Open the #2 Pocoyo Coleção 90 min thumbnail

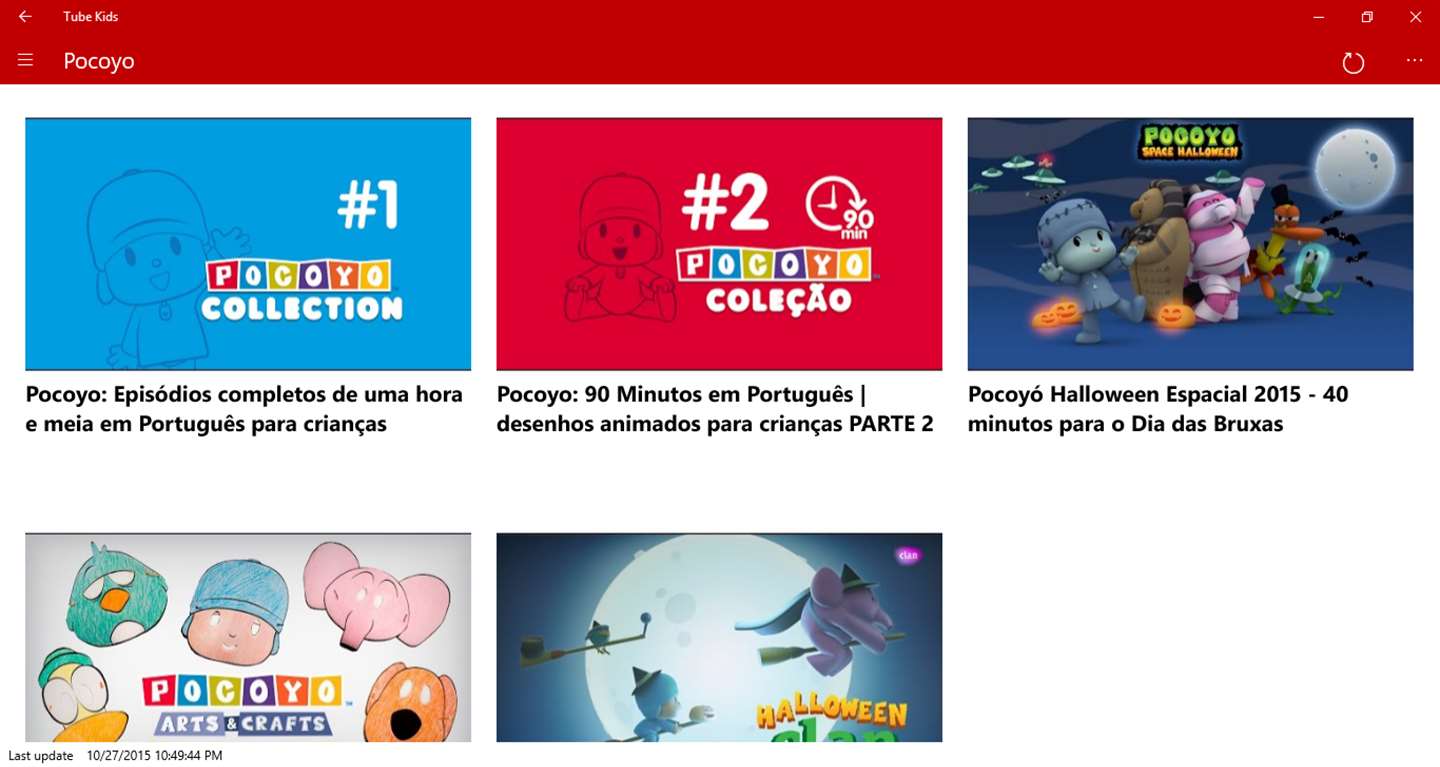point(719,244)
